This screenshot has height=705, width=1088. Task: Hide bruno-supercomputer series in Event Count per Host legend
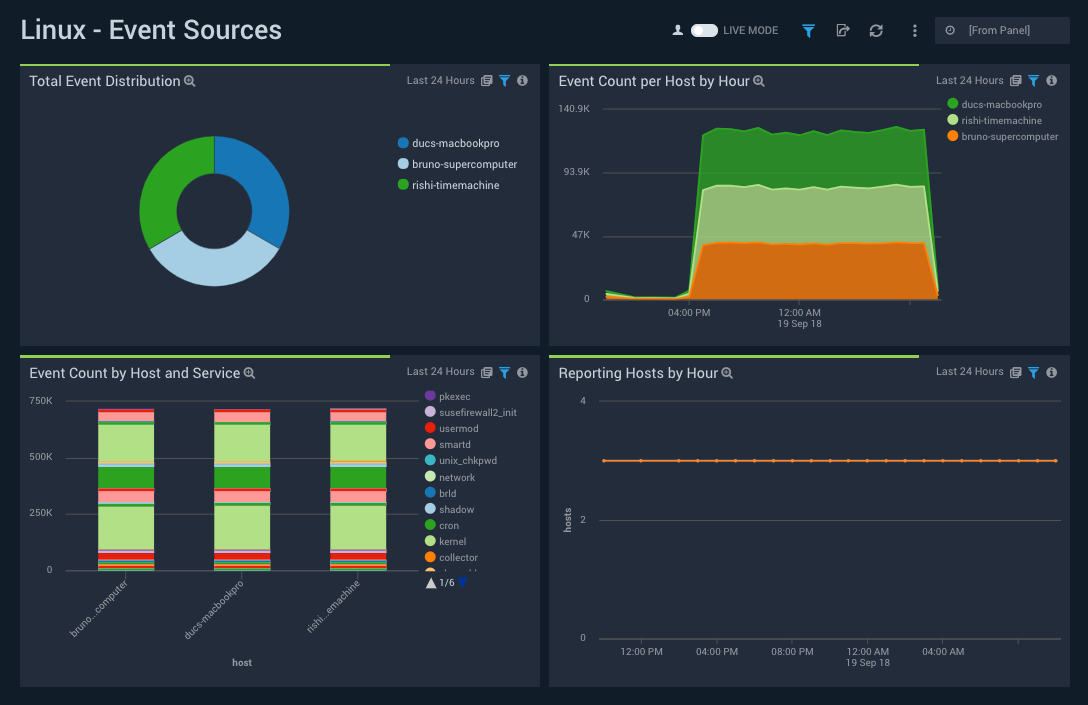[1002, 135]
